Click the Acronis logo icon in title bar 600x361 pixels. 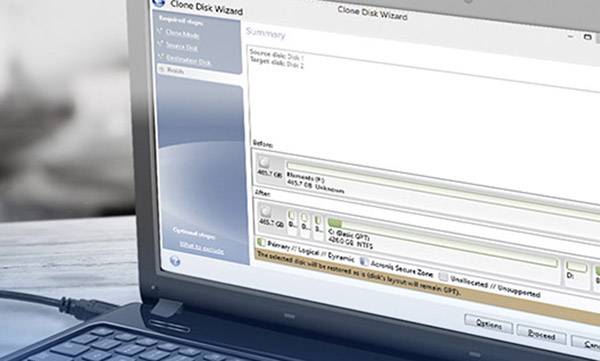pos(158,3)
